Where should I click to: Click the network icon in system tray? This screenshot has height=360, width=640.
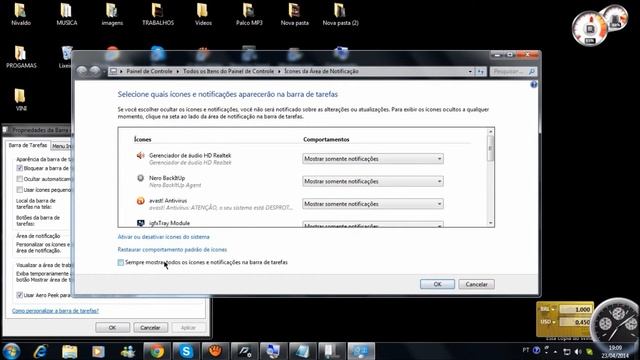click(x=567, y=351)
